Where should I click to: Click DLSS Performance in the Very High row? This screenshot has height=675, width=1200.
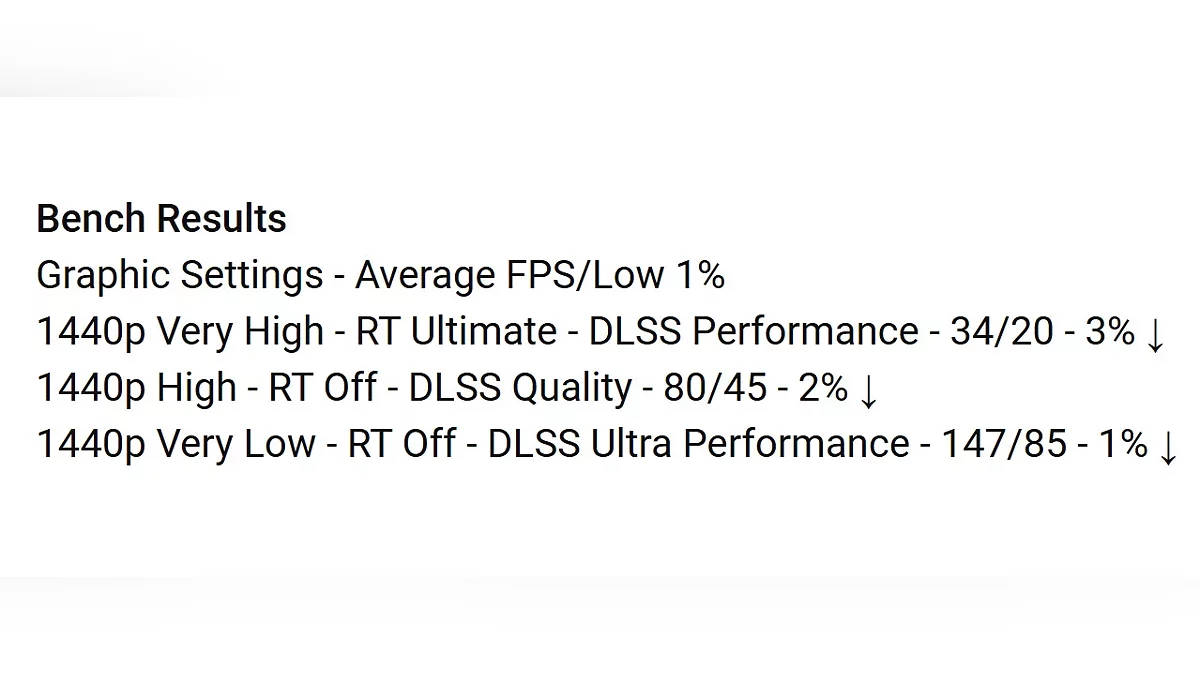pos(753,332)
